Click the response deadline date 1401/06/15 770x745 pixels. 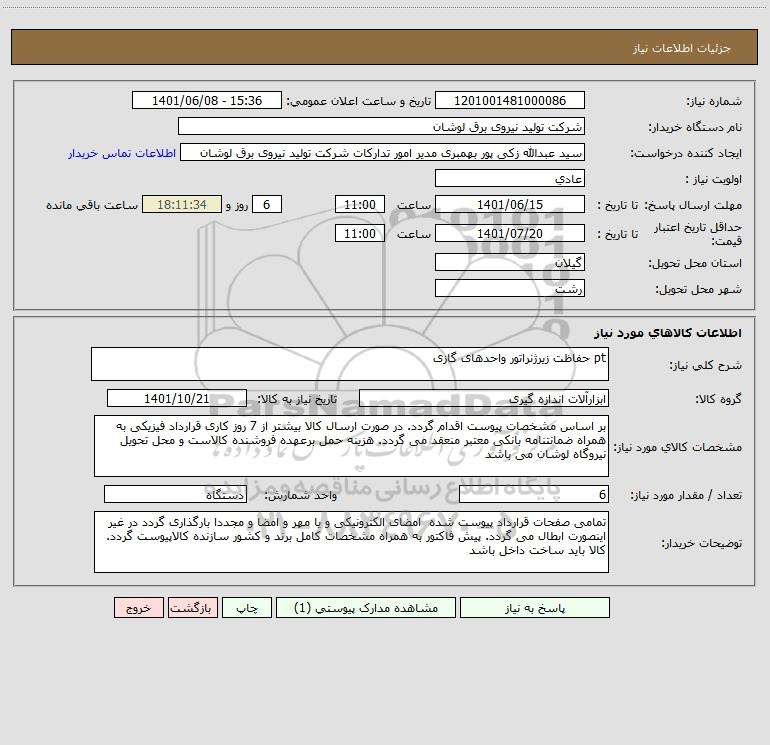[x=510, y=204]
